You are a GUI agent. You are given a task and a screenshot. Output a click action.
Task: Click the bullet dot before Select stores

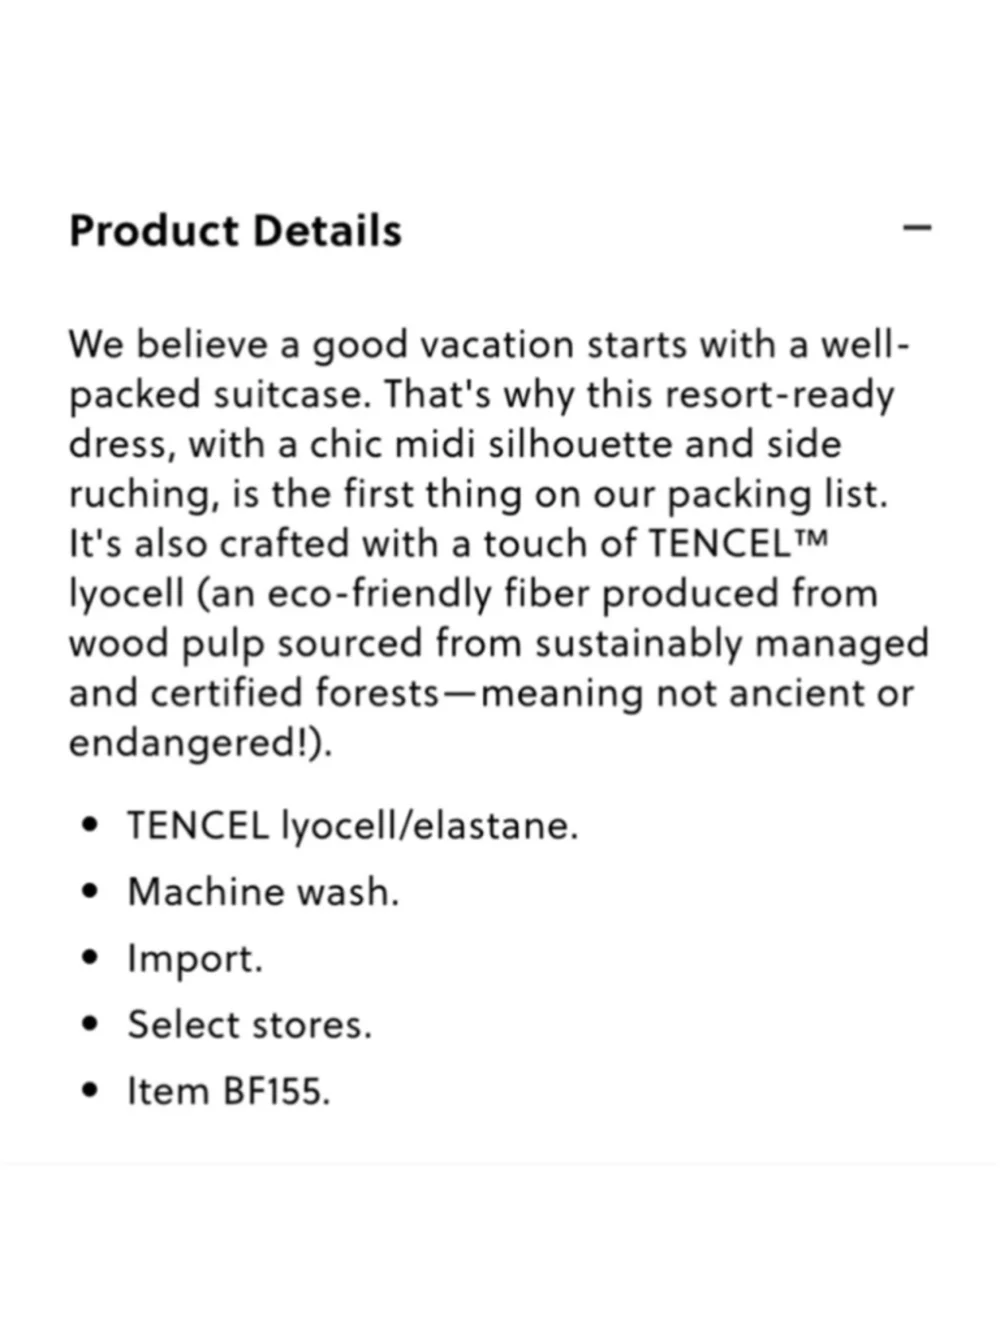(x=92, y=1024)
